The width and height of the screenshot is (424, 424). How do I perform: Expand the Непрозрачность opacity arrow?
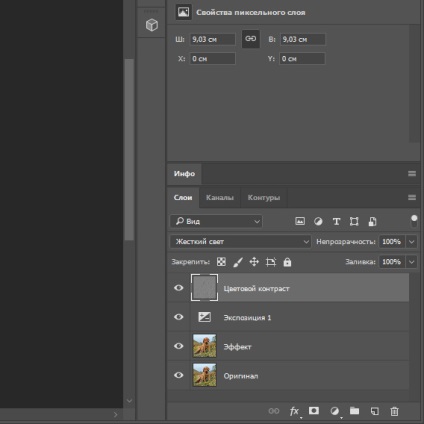412,242
